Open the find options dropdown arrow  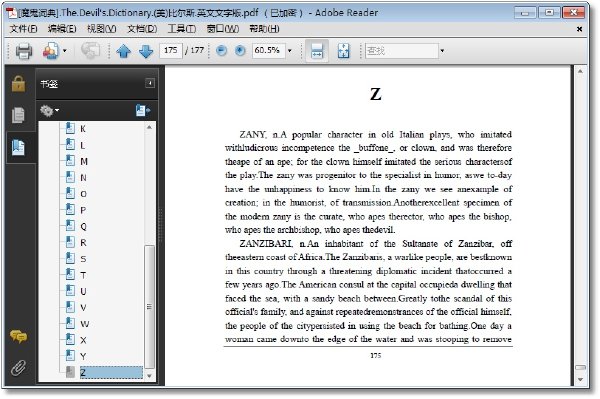click(x=442, y=50)
